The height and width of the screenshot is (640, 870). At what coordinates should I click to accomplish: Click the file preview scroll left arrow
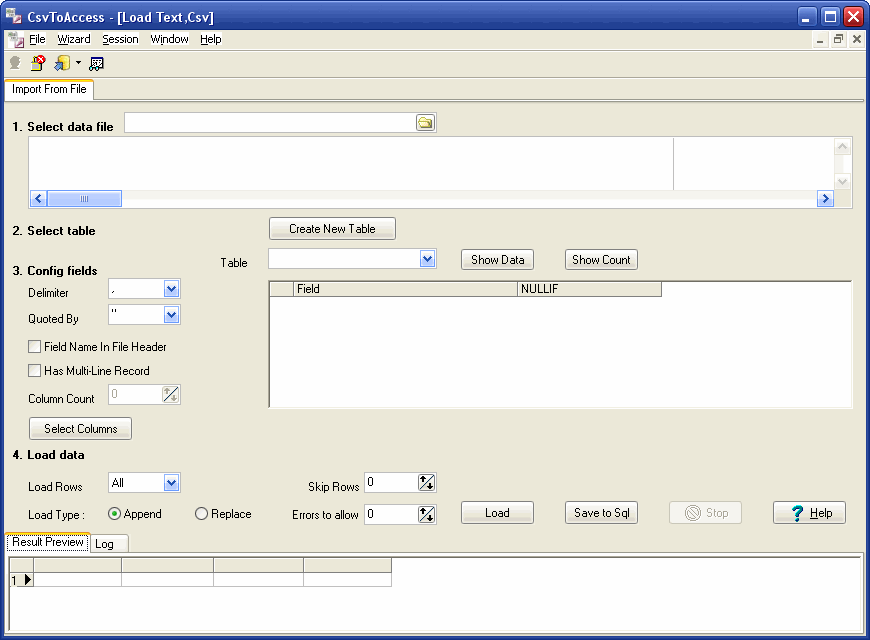[38, 199]
